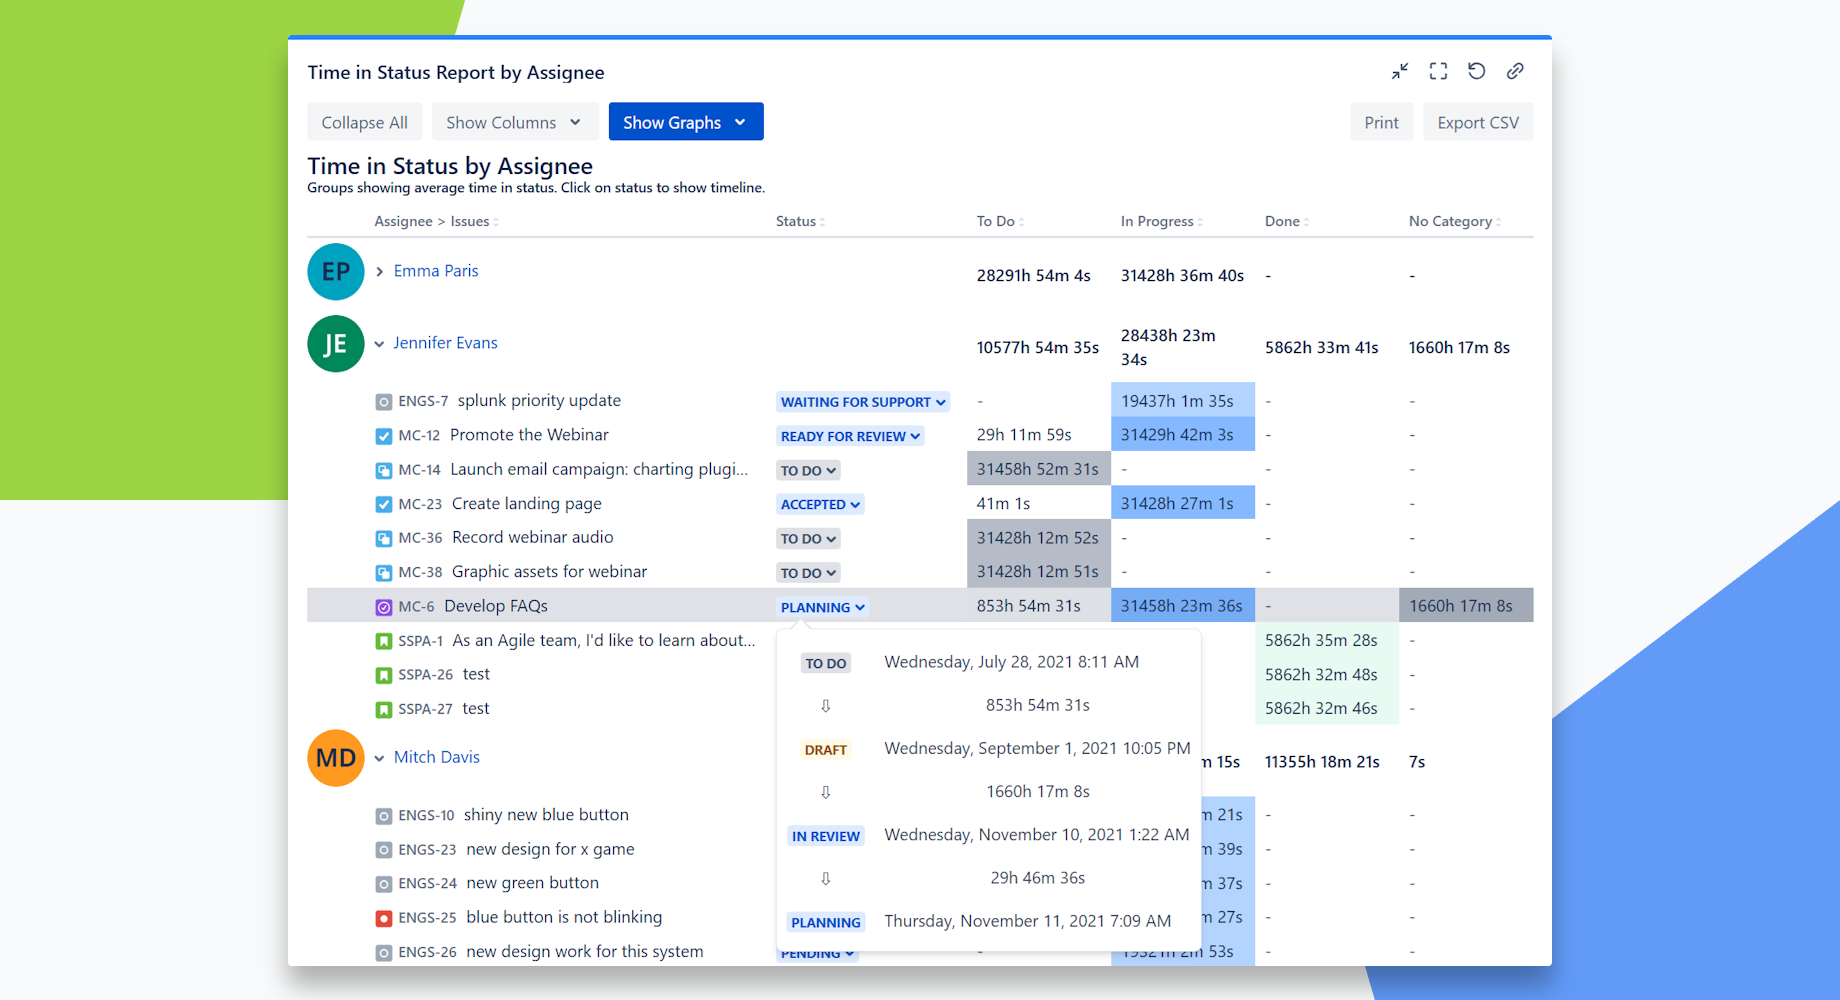Image resolution: width=1840 pixels, height=1000 pixels.
Task: Click Mitch Davis's MD avatar
Action: (335, 758)
